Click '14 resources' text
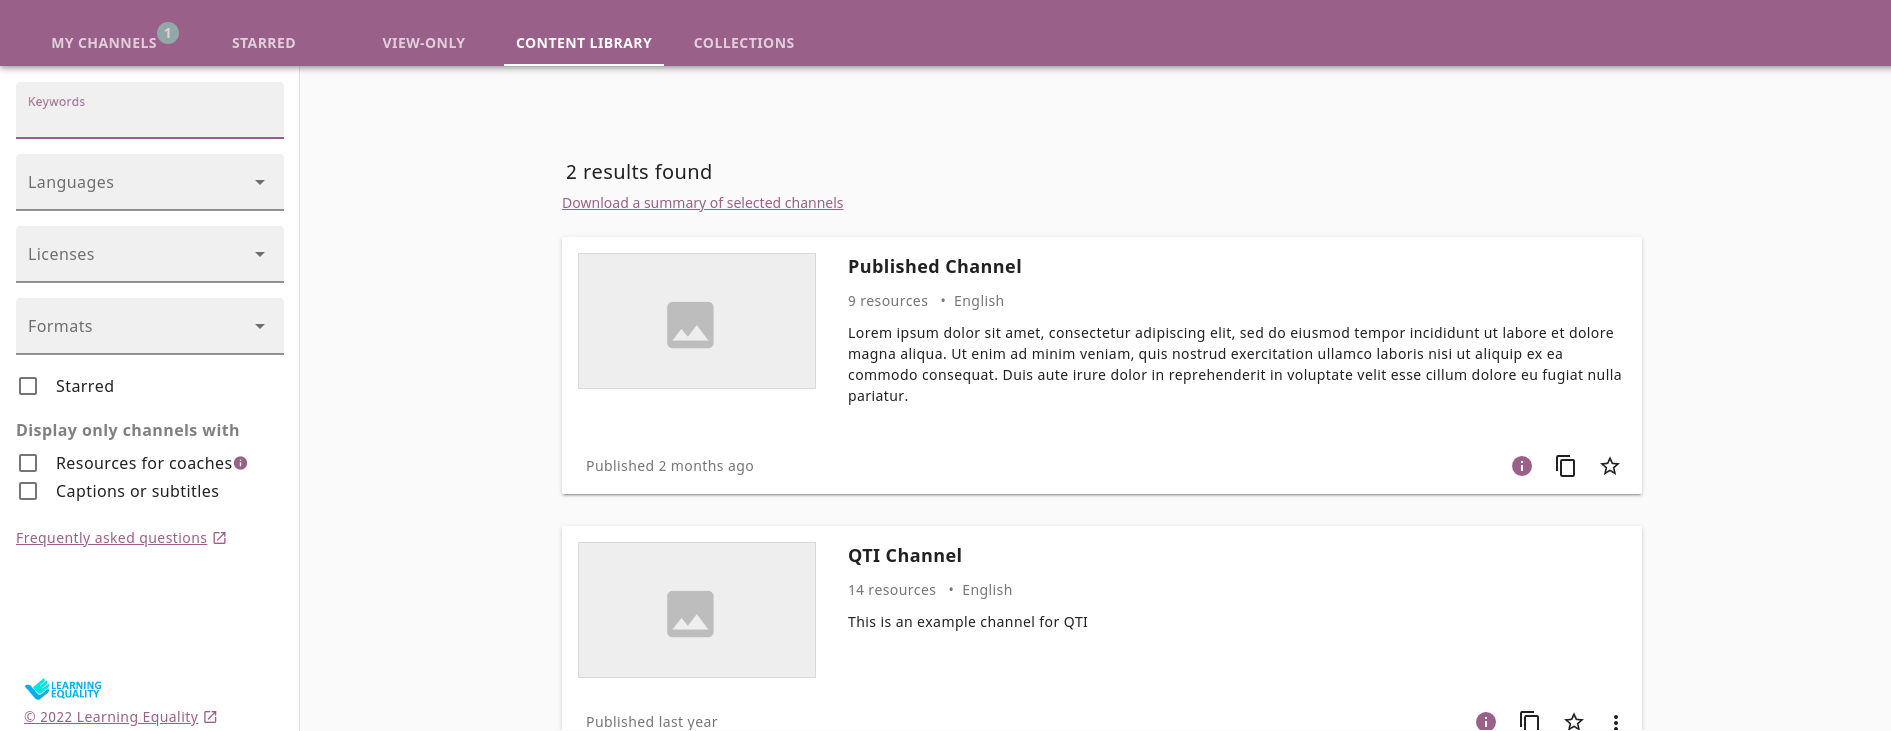The height and width of the screenshot is (731, 1891). click(892, 590)
